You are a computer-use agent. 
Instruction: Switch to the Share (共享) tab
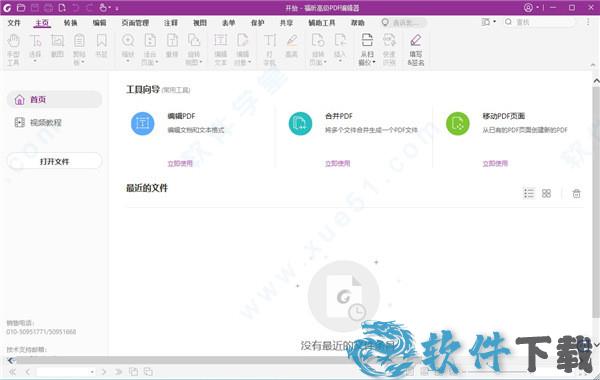pos(286,23)
